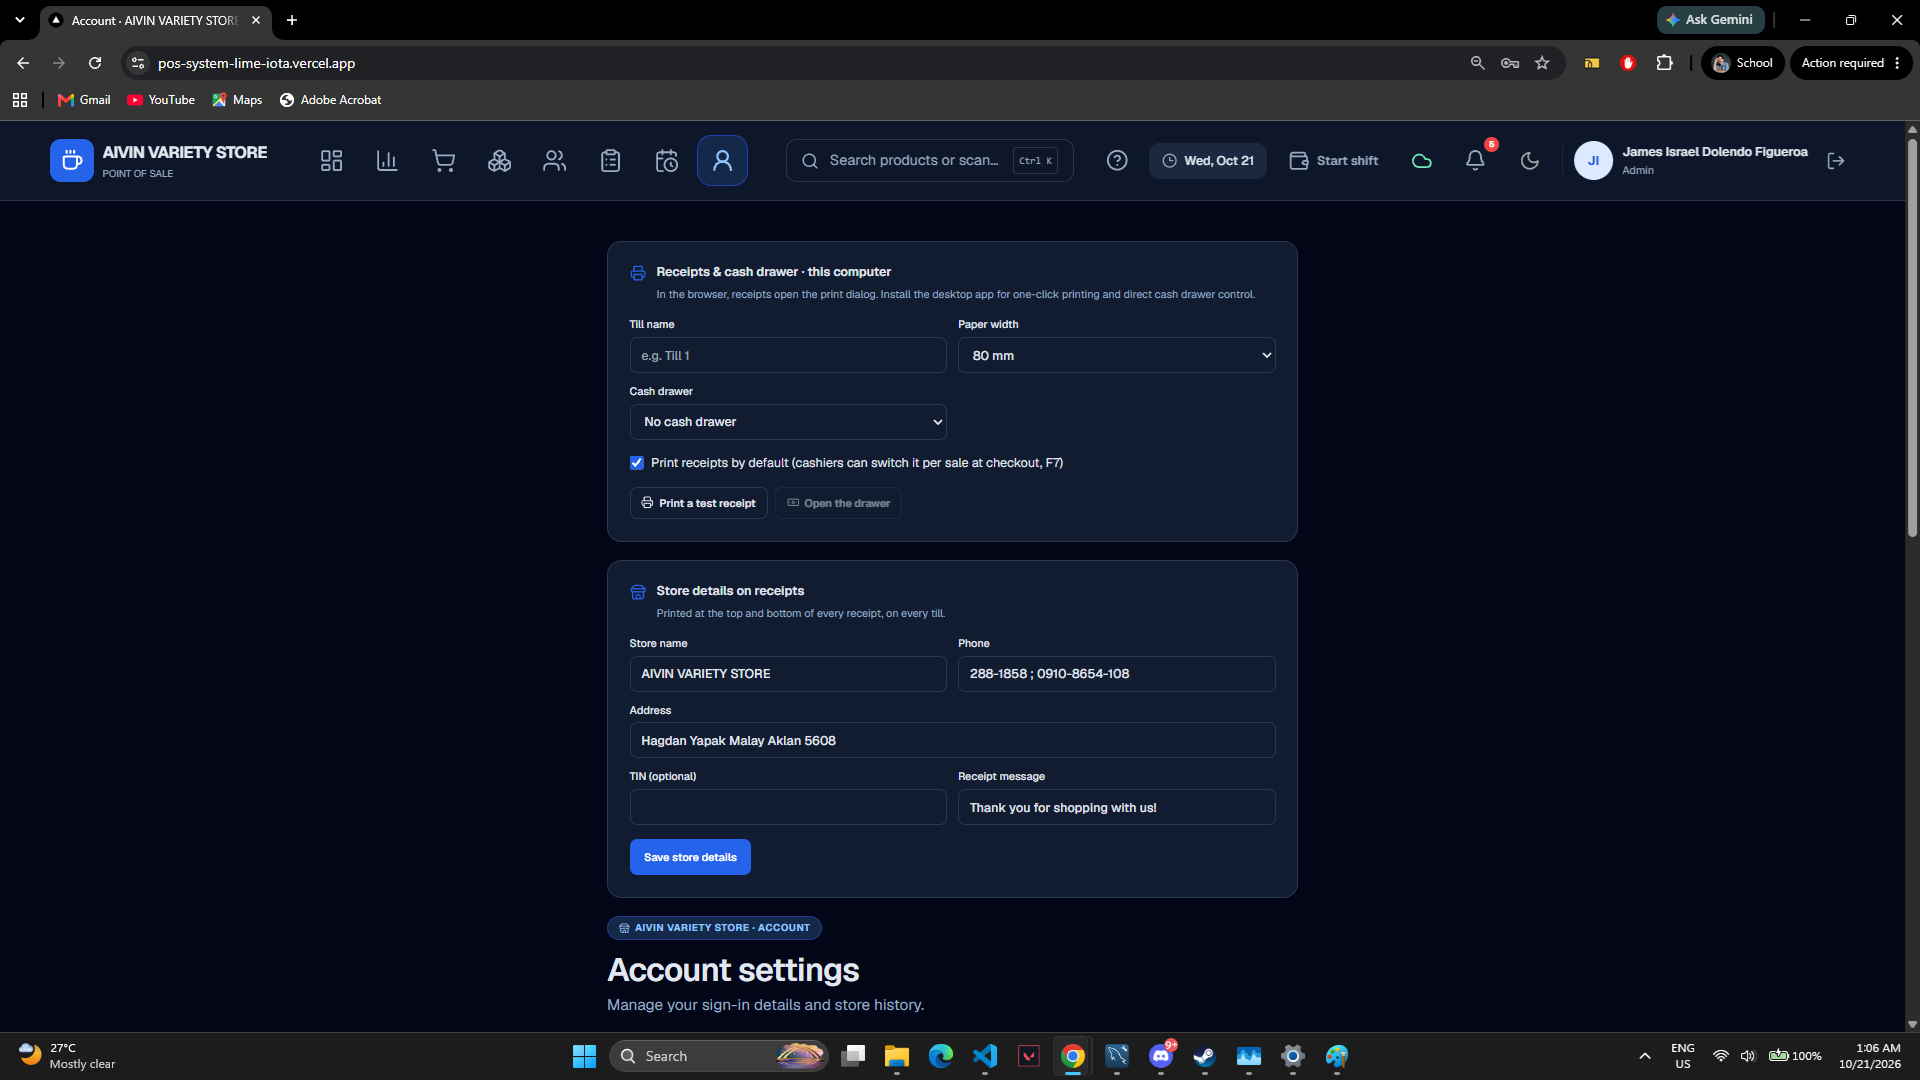Open the School profile button

click(x=1743, y=63)
